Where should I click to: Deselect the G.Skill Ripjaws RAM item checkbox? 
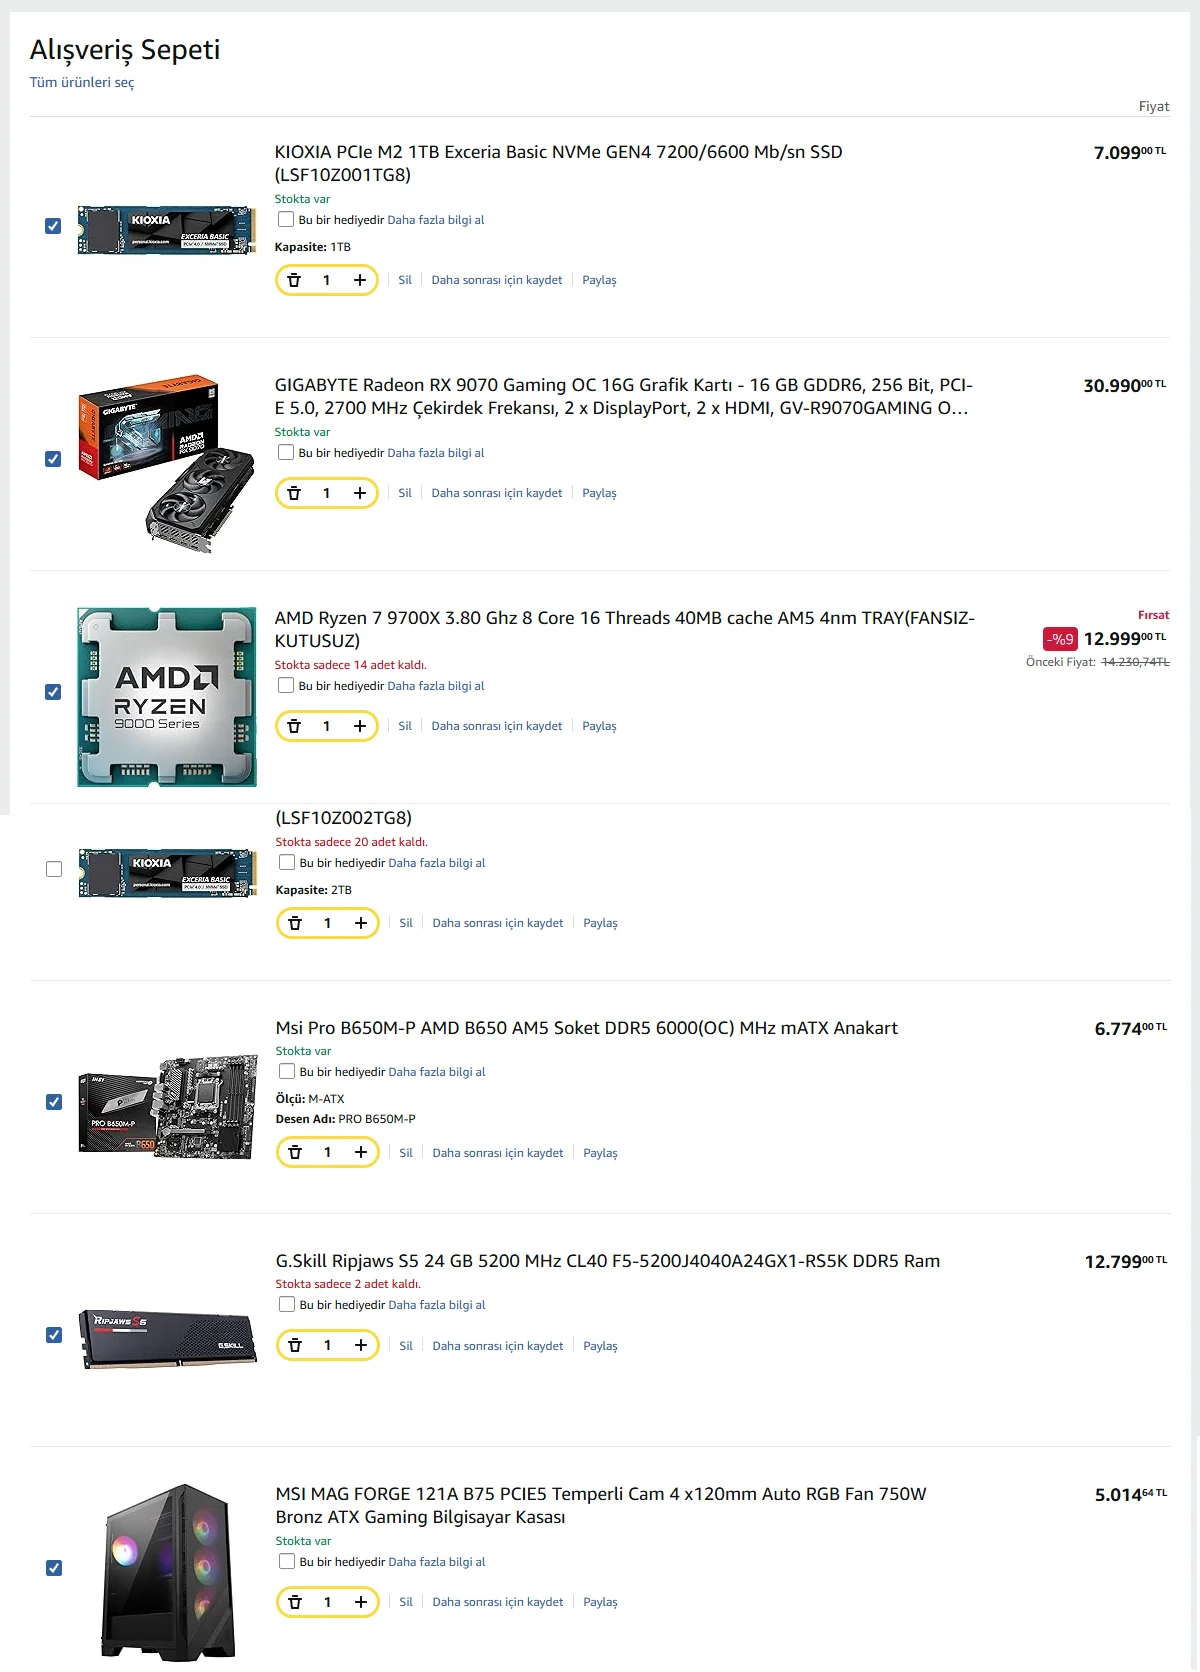coord(54,1335)
